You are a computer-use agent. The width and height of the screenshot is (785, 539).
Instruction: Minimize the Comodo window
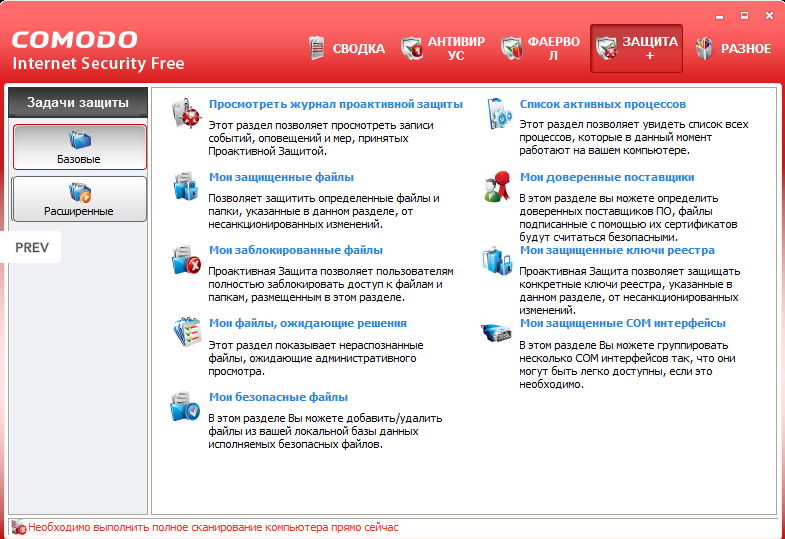(720, 17)
